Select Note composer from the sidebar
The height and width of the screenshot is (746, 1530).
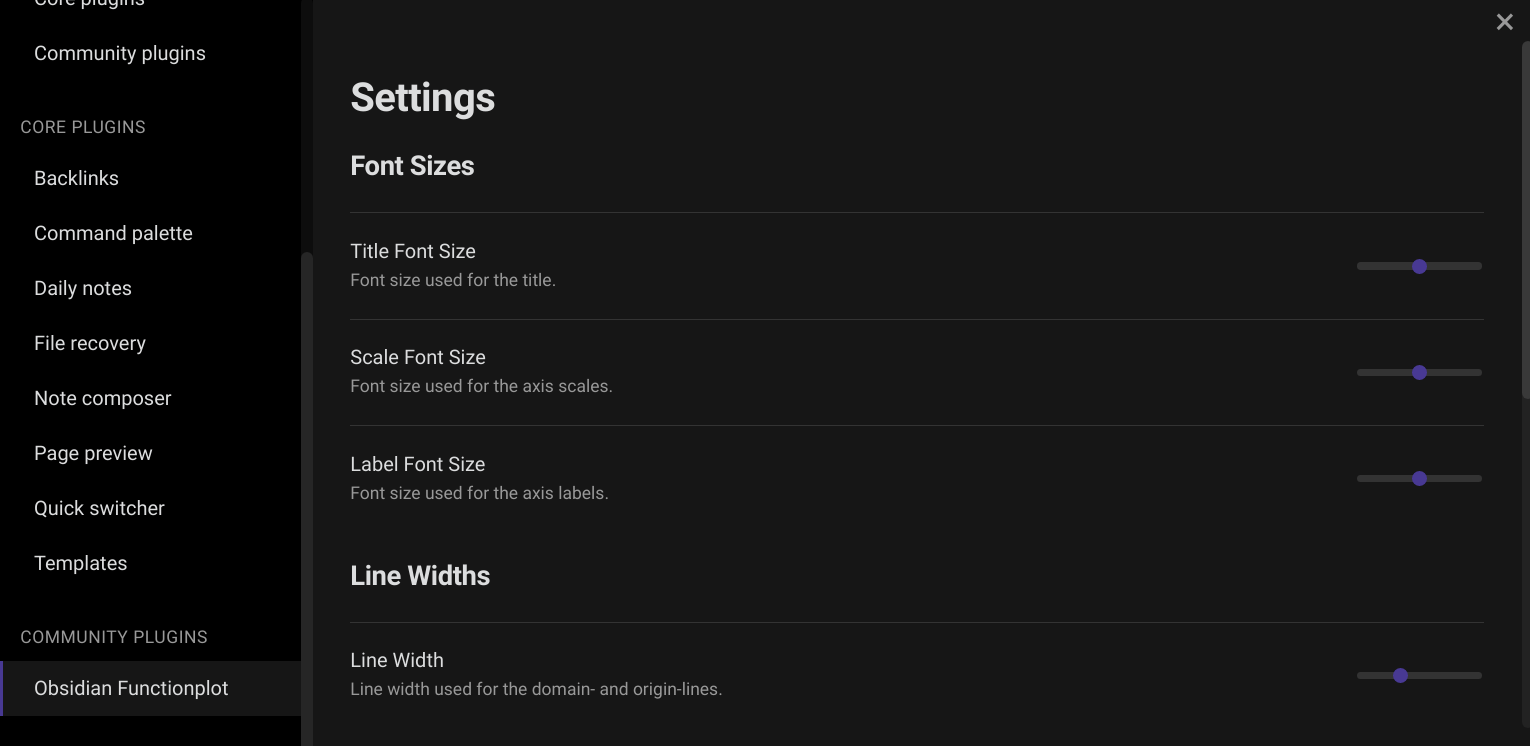click(102, 397)
